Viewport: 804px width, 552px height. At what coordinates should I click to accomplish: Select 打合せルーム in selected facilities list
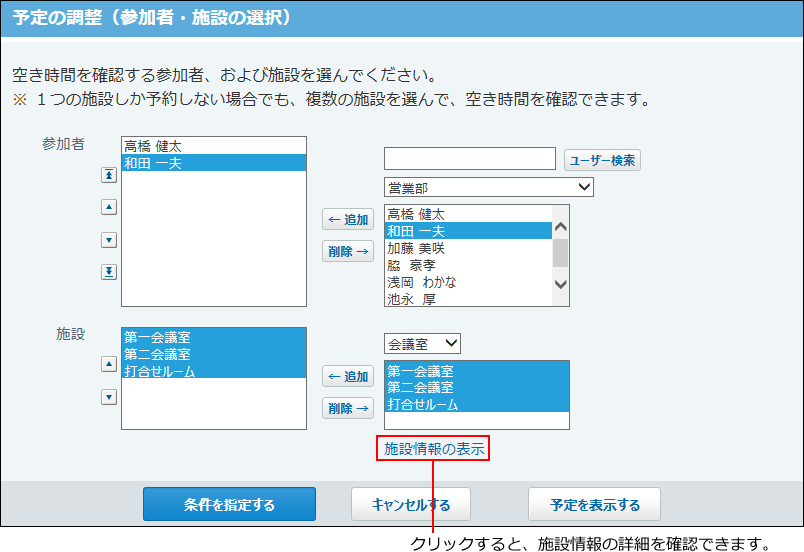click(214, 371)
